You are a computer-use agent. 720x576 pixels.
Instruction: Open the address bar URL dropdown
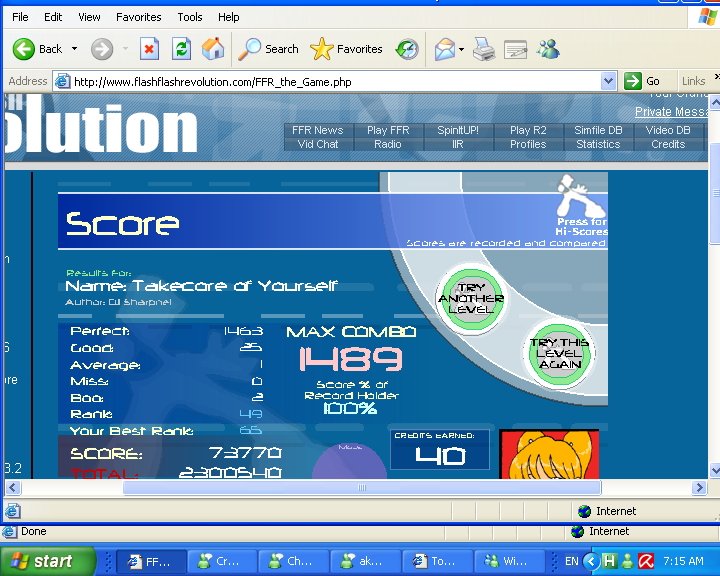[608, 81]
